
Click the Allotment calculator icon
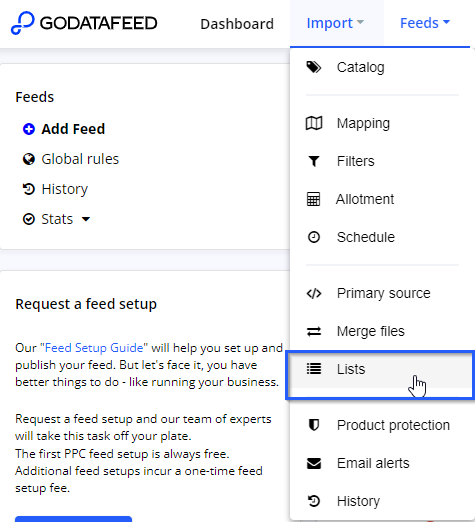(313, 199)
